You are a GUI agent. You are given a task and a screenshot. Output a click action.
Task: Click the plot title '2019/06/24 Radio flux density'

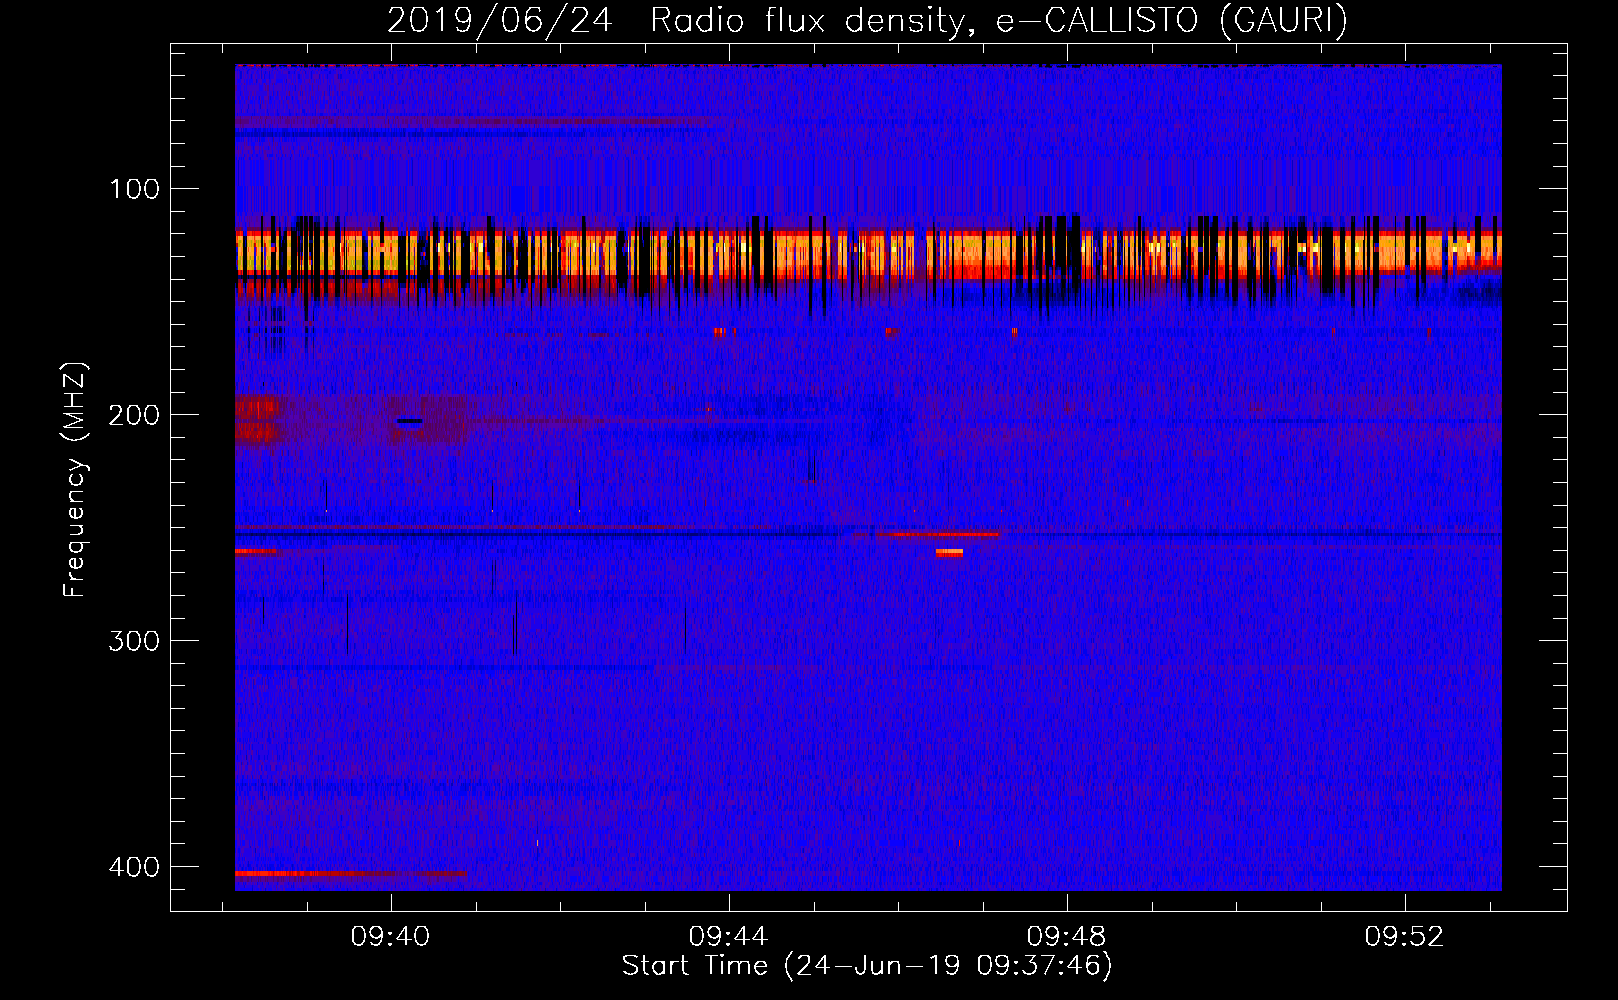tap(867, 20)
